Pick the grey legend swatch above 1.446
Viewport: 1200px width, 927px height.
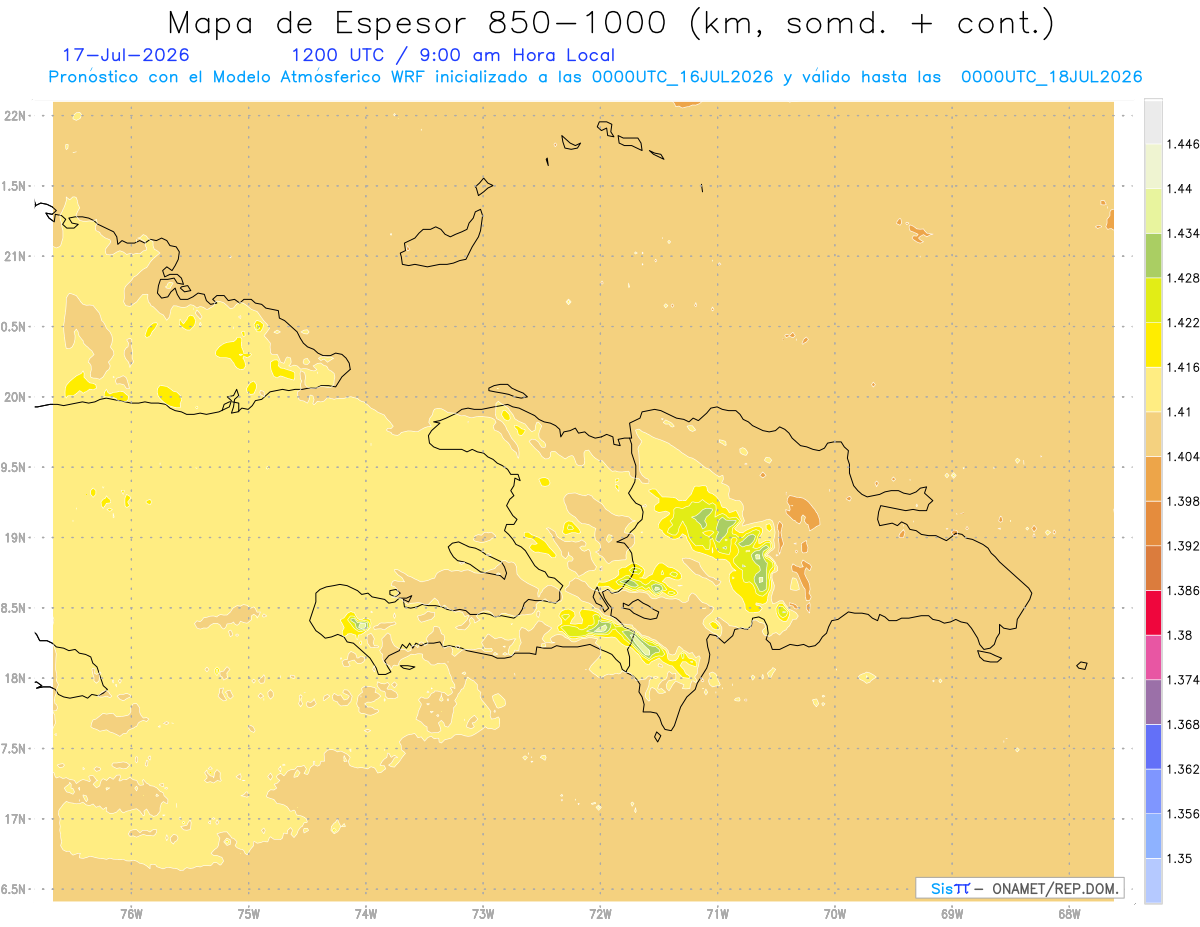point(1153,121)
